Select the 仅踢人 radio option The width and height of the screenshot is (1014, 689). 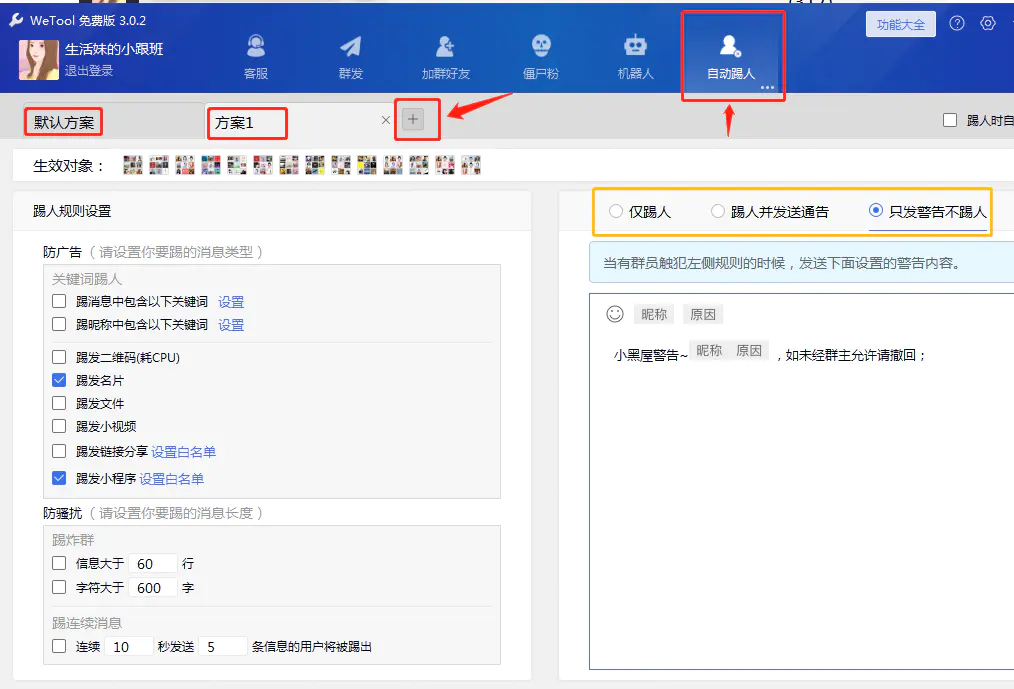pos(616,211)
